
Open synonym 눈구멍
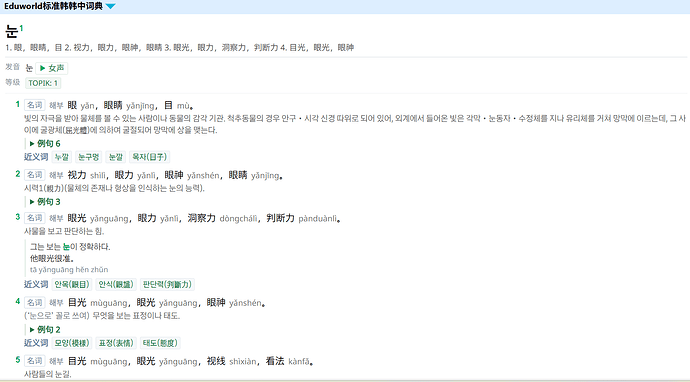pyautogui.click(x=88, y=157)
